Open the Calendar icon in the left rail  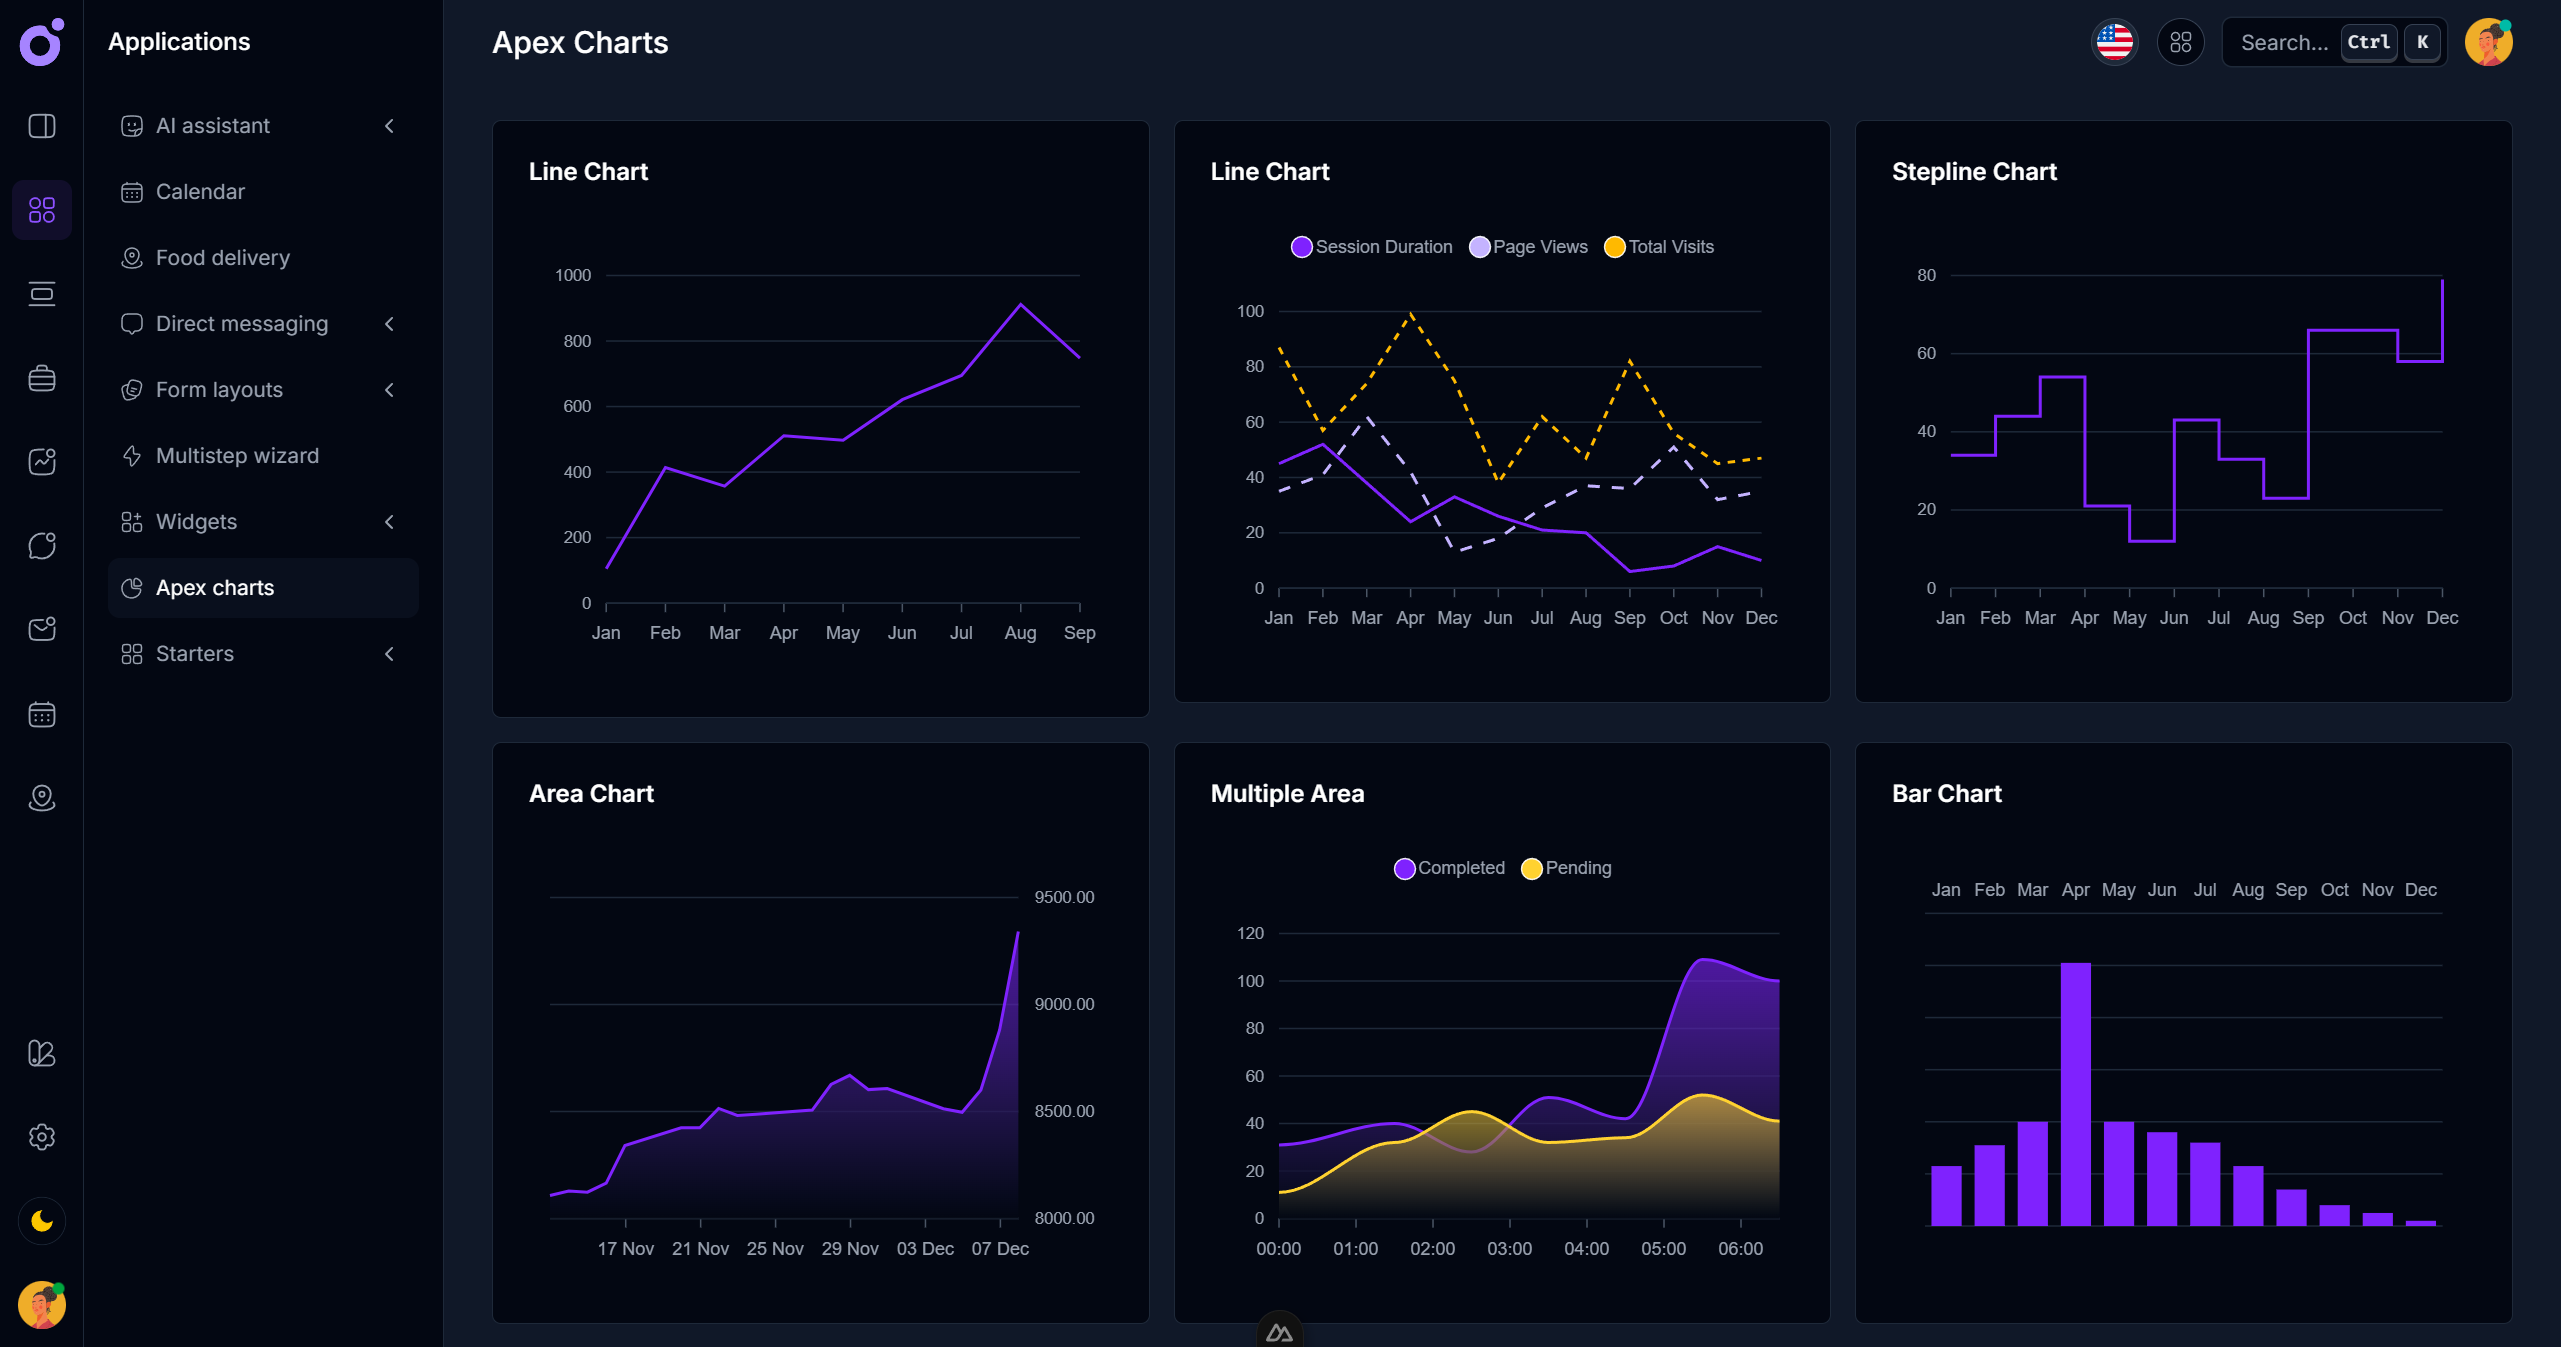[x=42, y=713]
